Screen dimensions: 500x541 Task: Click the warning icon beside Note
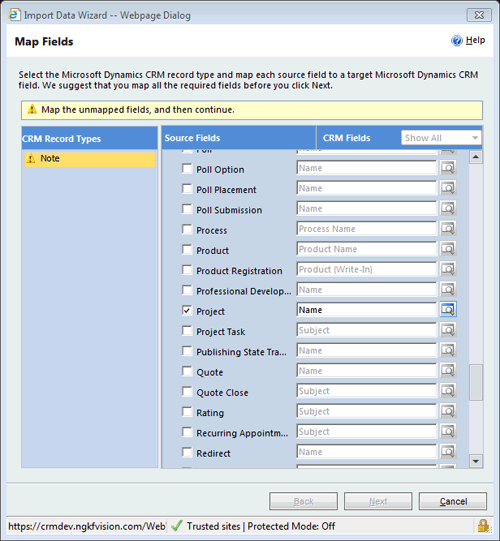31,158
